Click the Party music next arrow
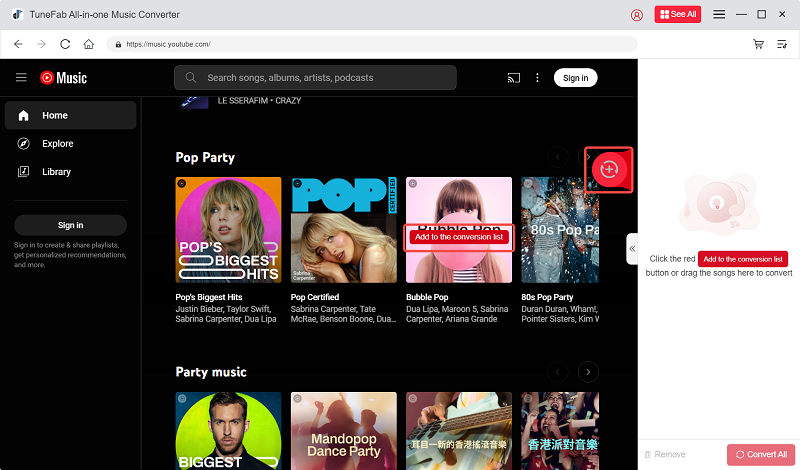 point(588,372)
